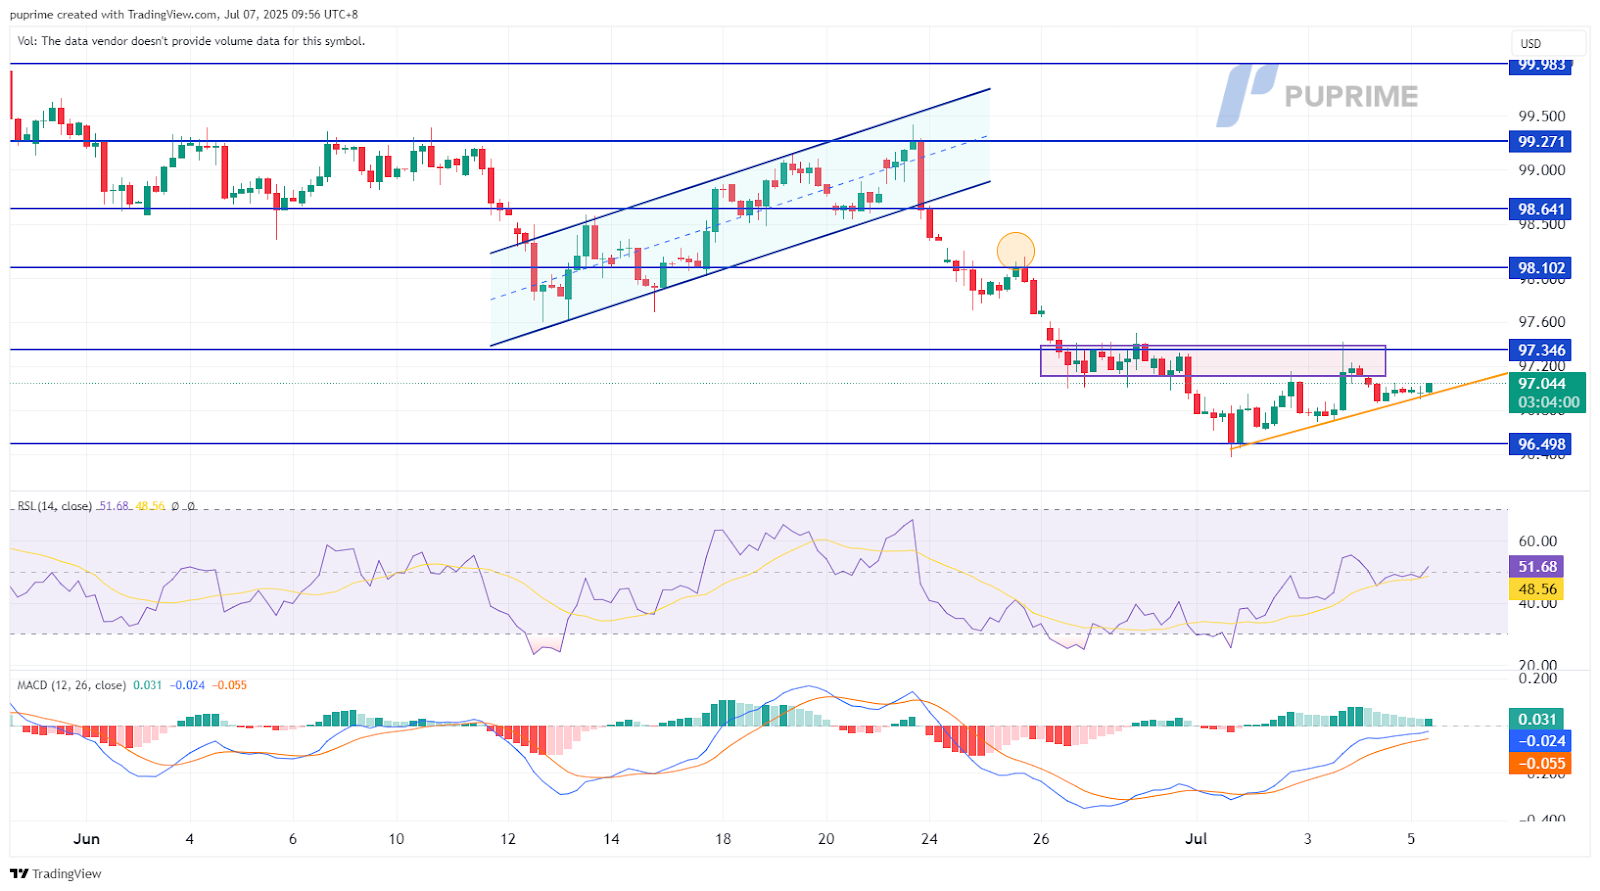Click date 18 on the time axis
Screen dimensions: 1600x891
(723, 838)
